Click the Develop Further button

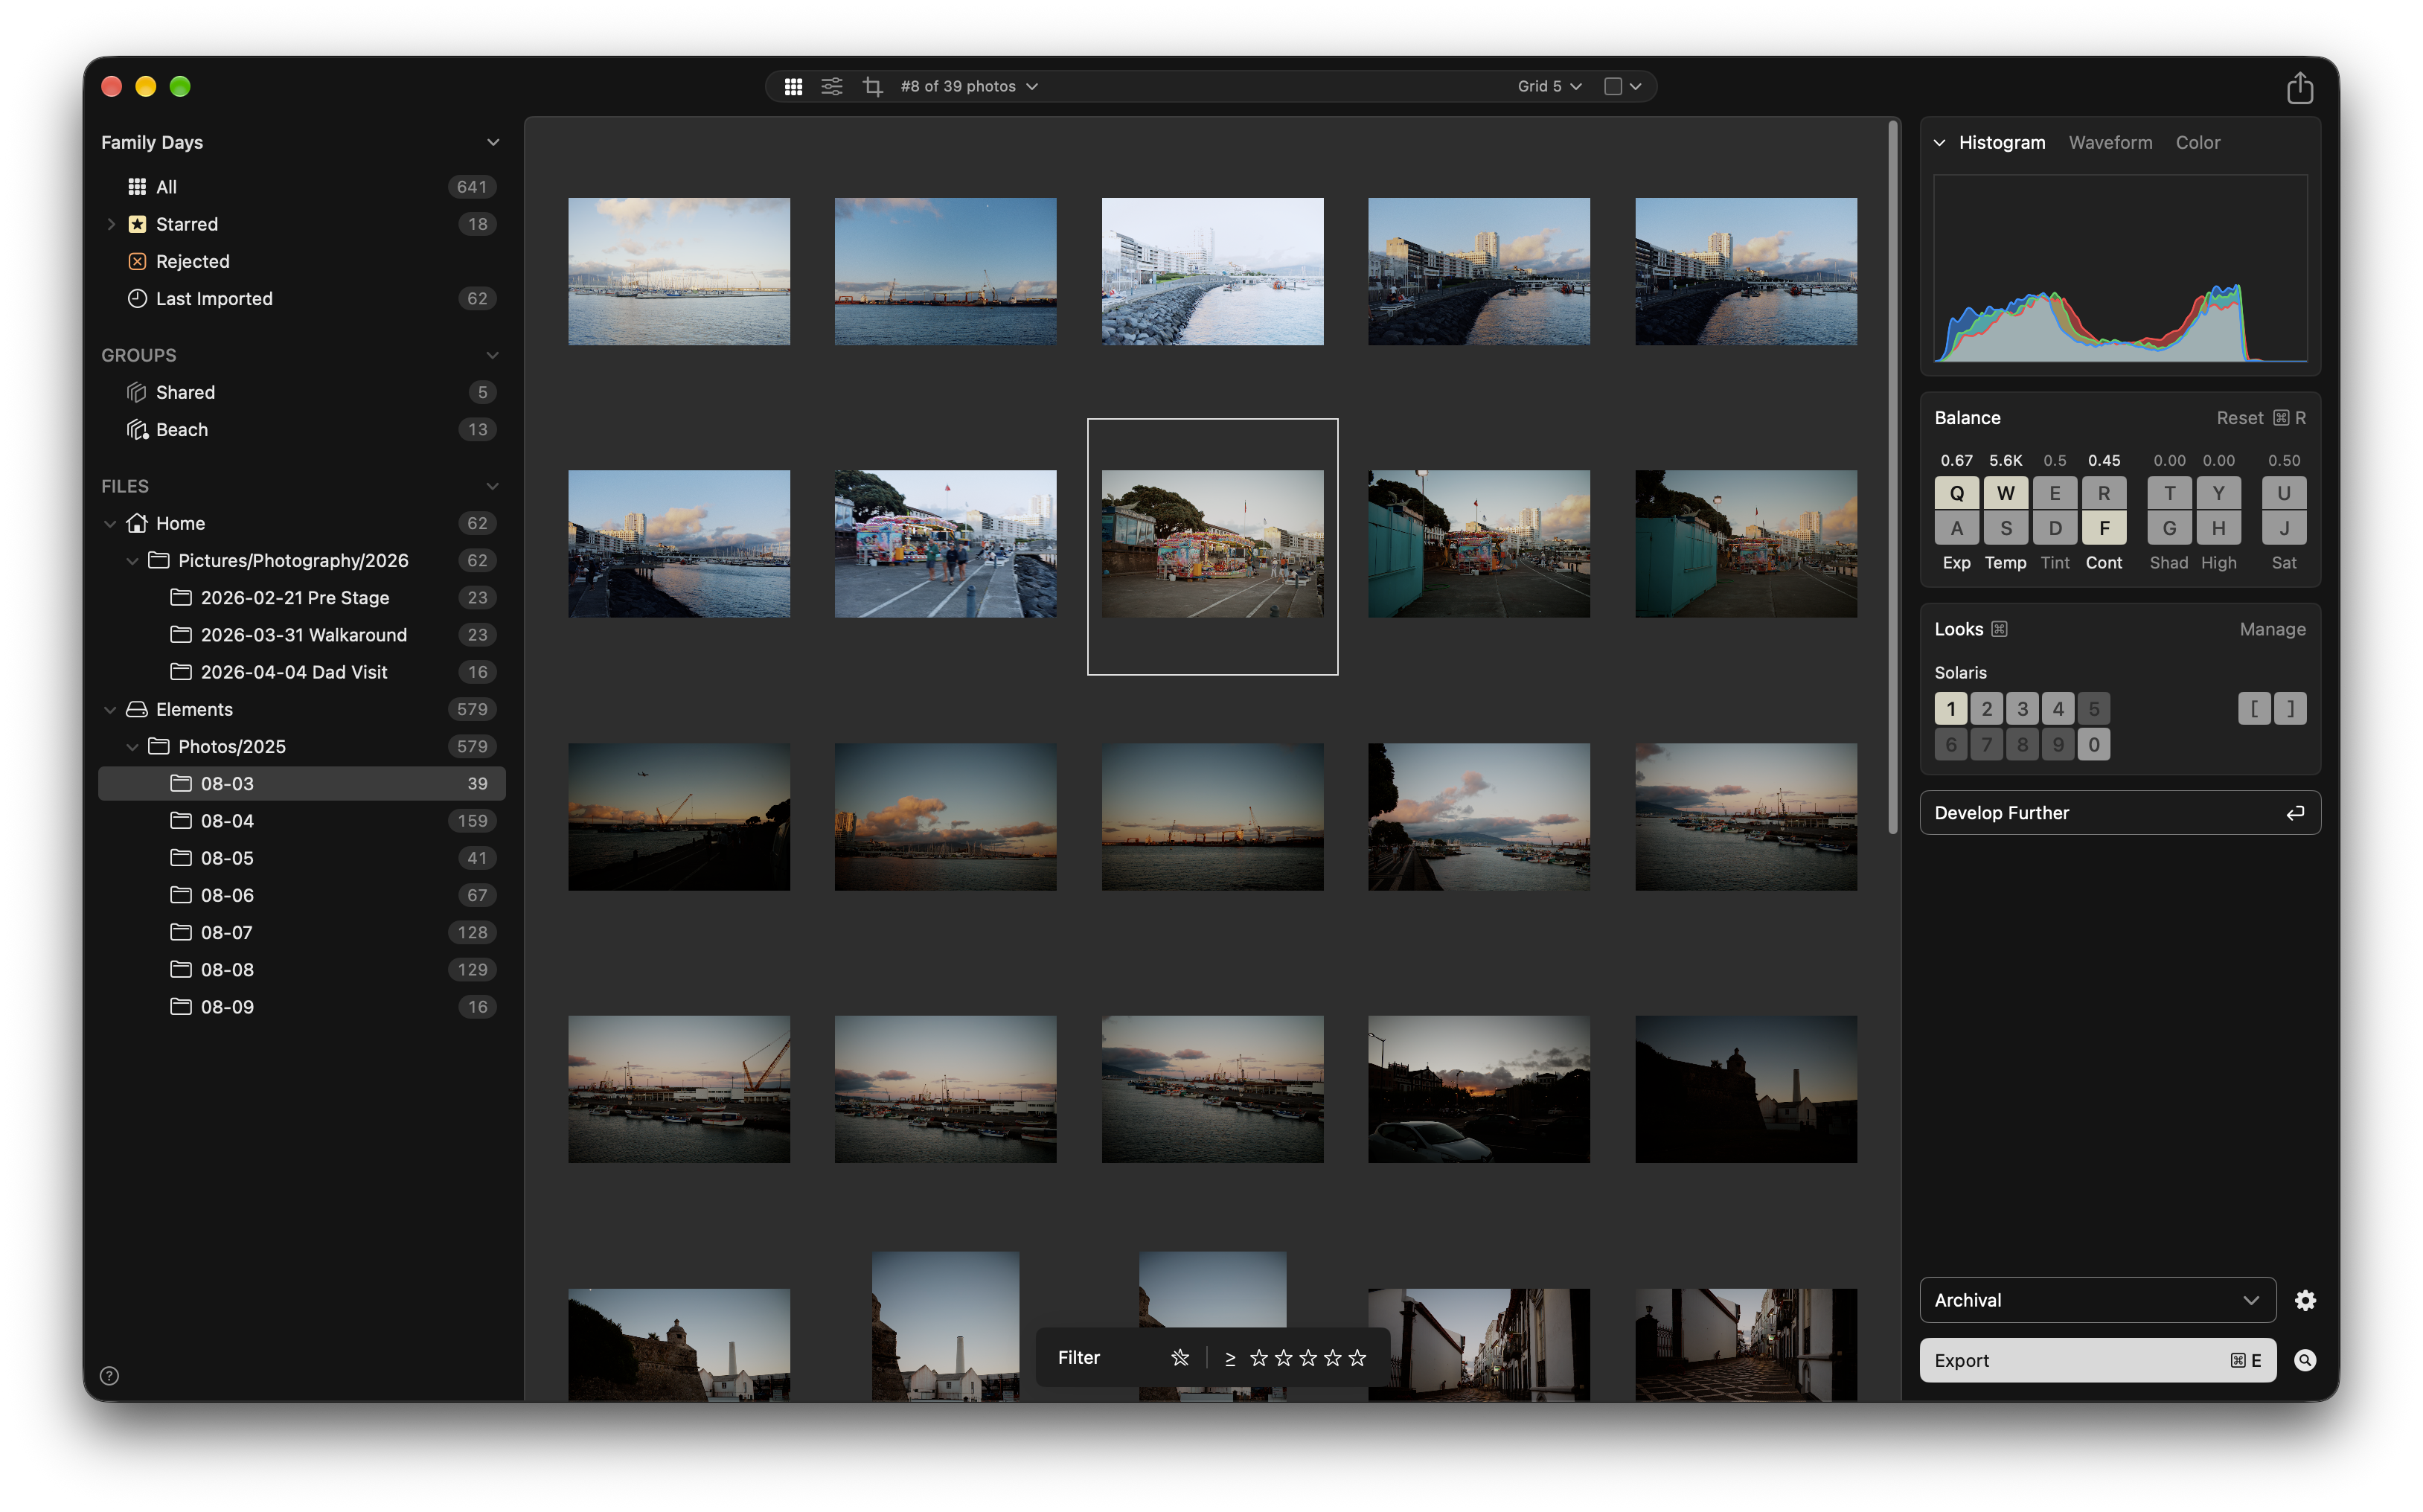pos(2119,813)
